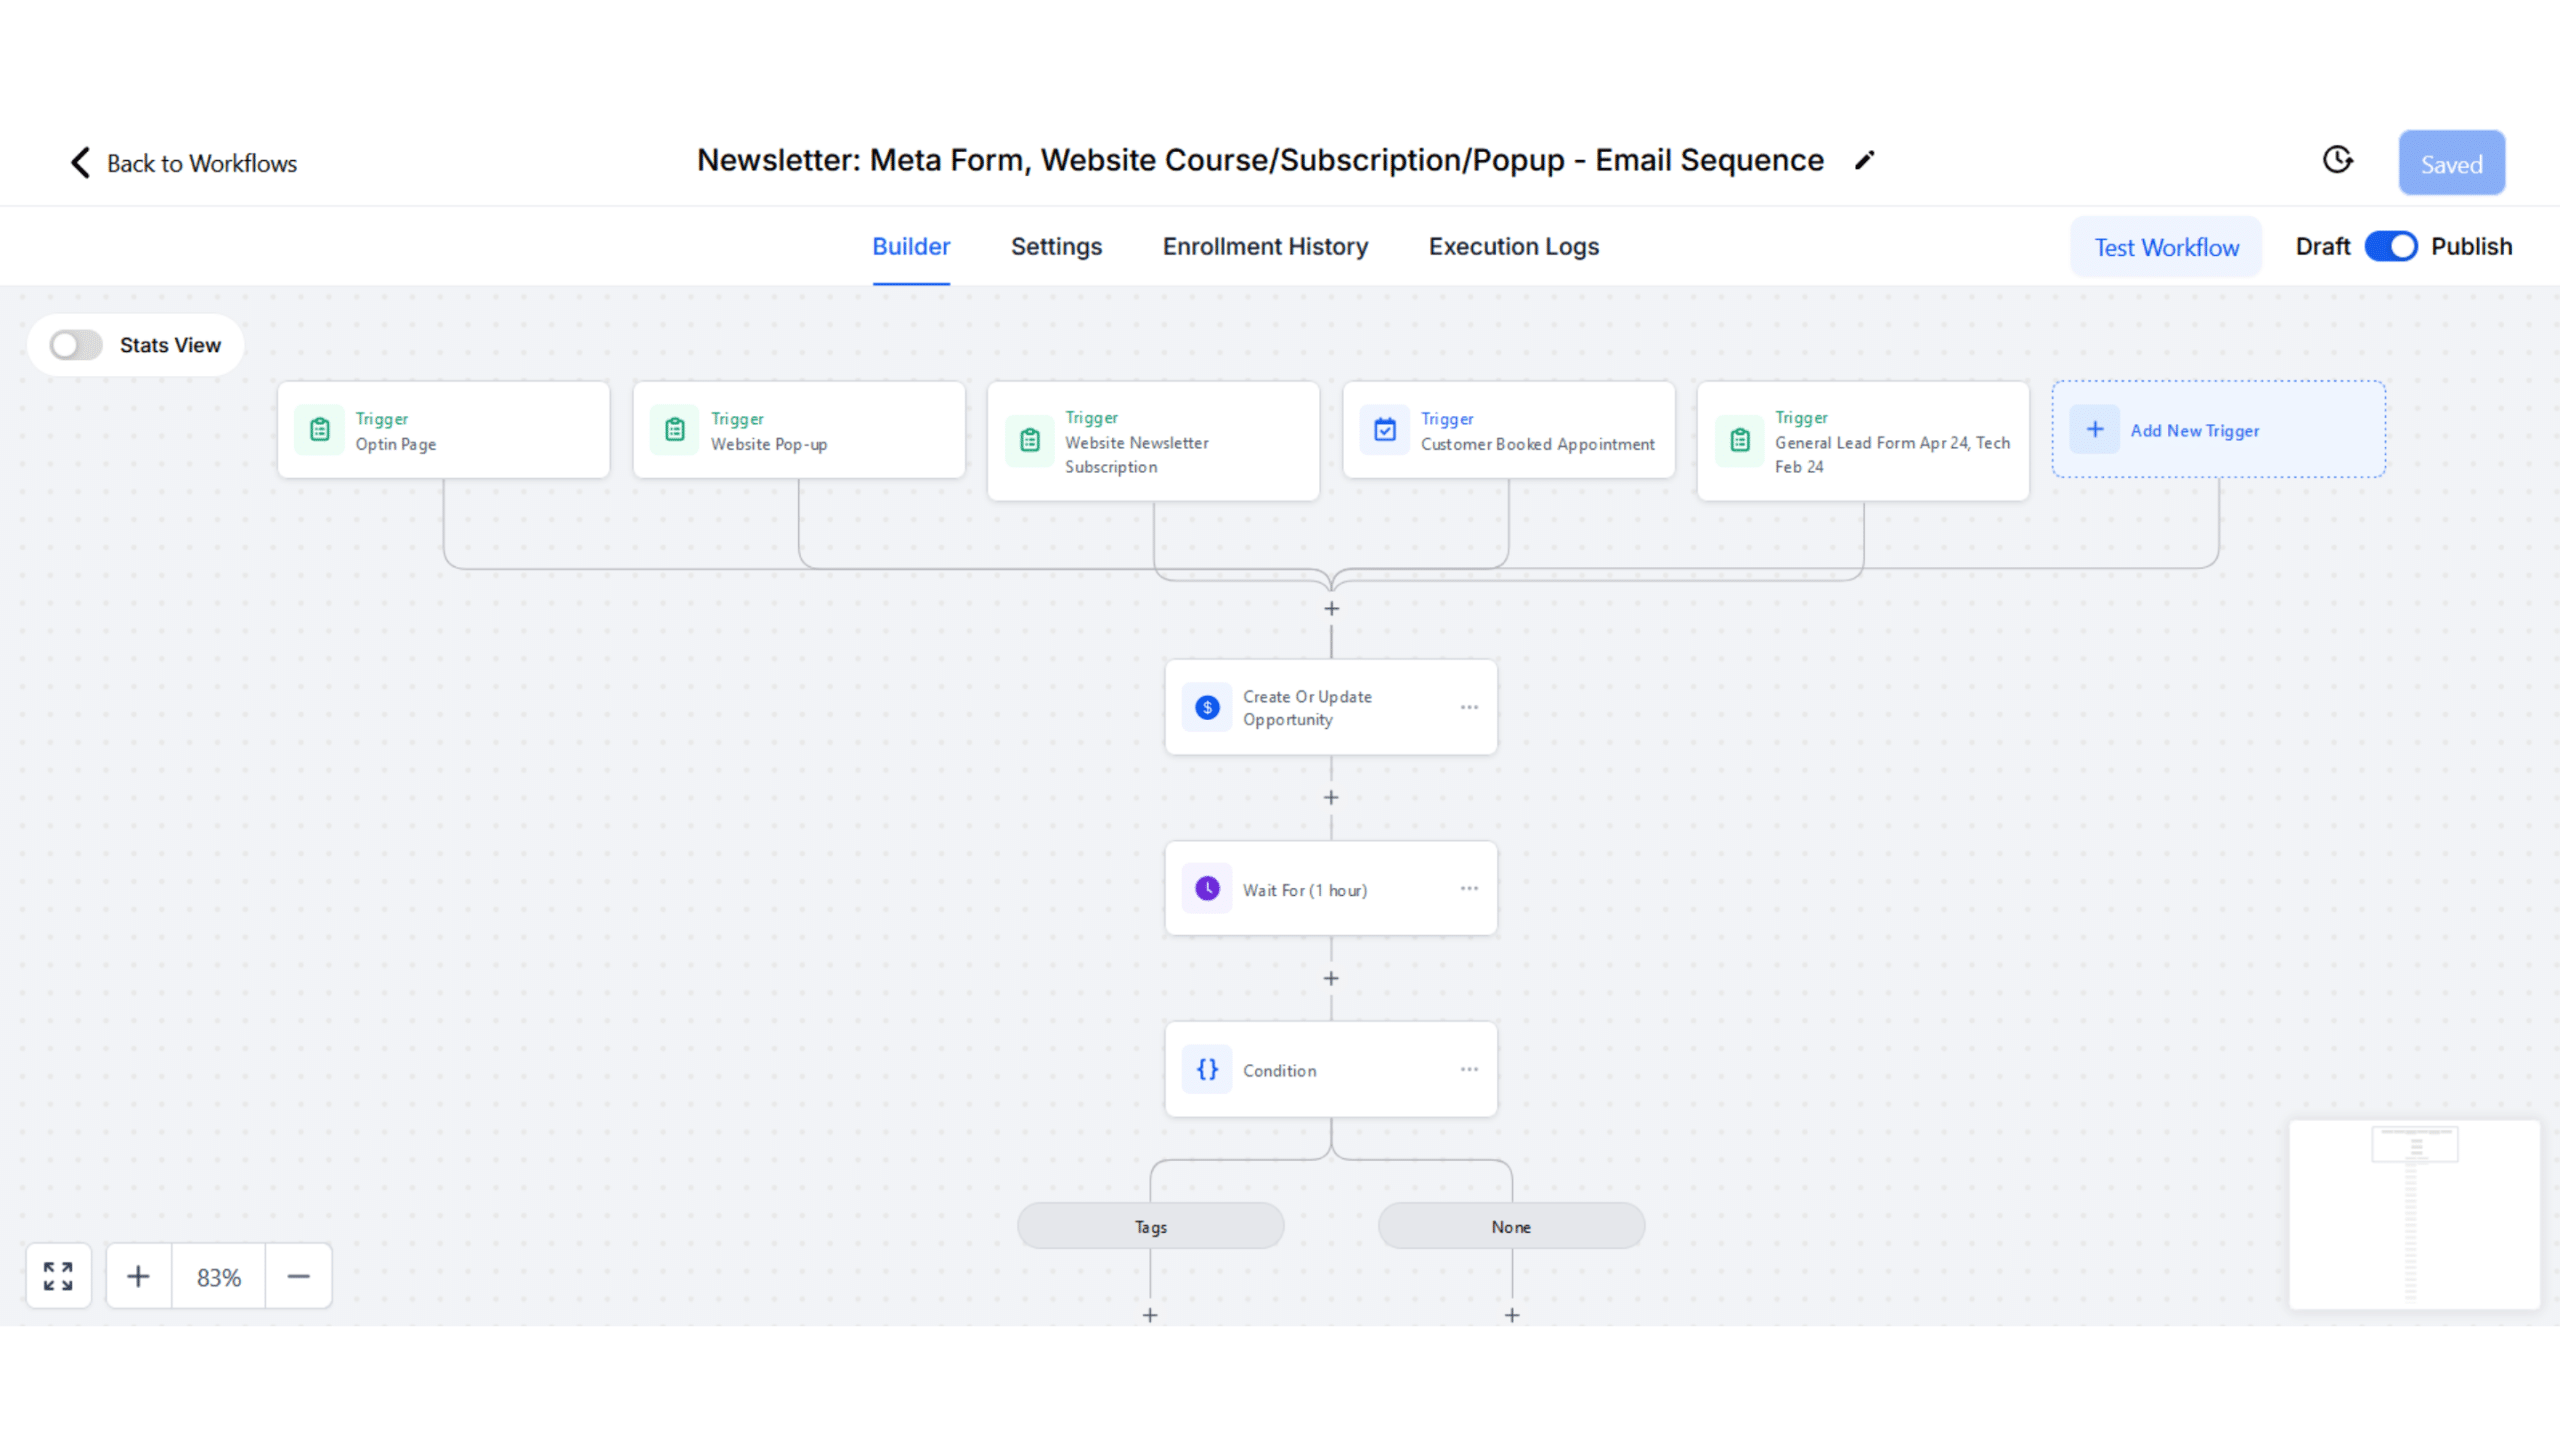Zoom out with the minus icon
The image size is (2560, 1440).
[298, 1276]
